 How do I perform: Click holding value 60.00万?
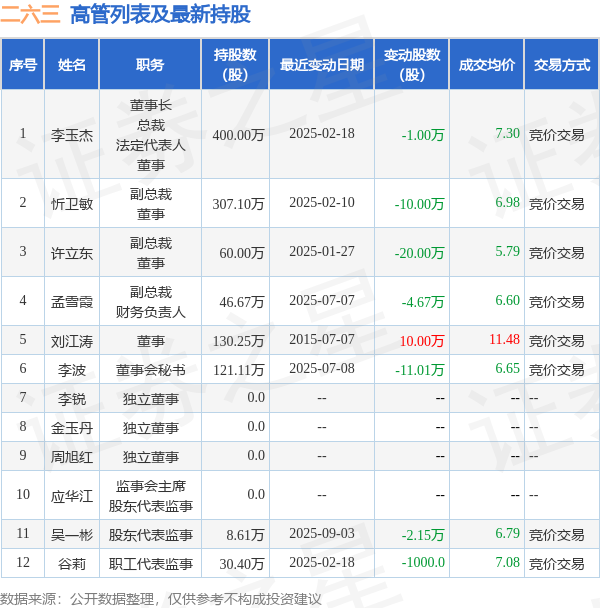(x=242, y=253)
